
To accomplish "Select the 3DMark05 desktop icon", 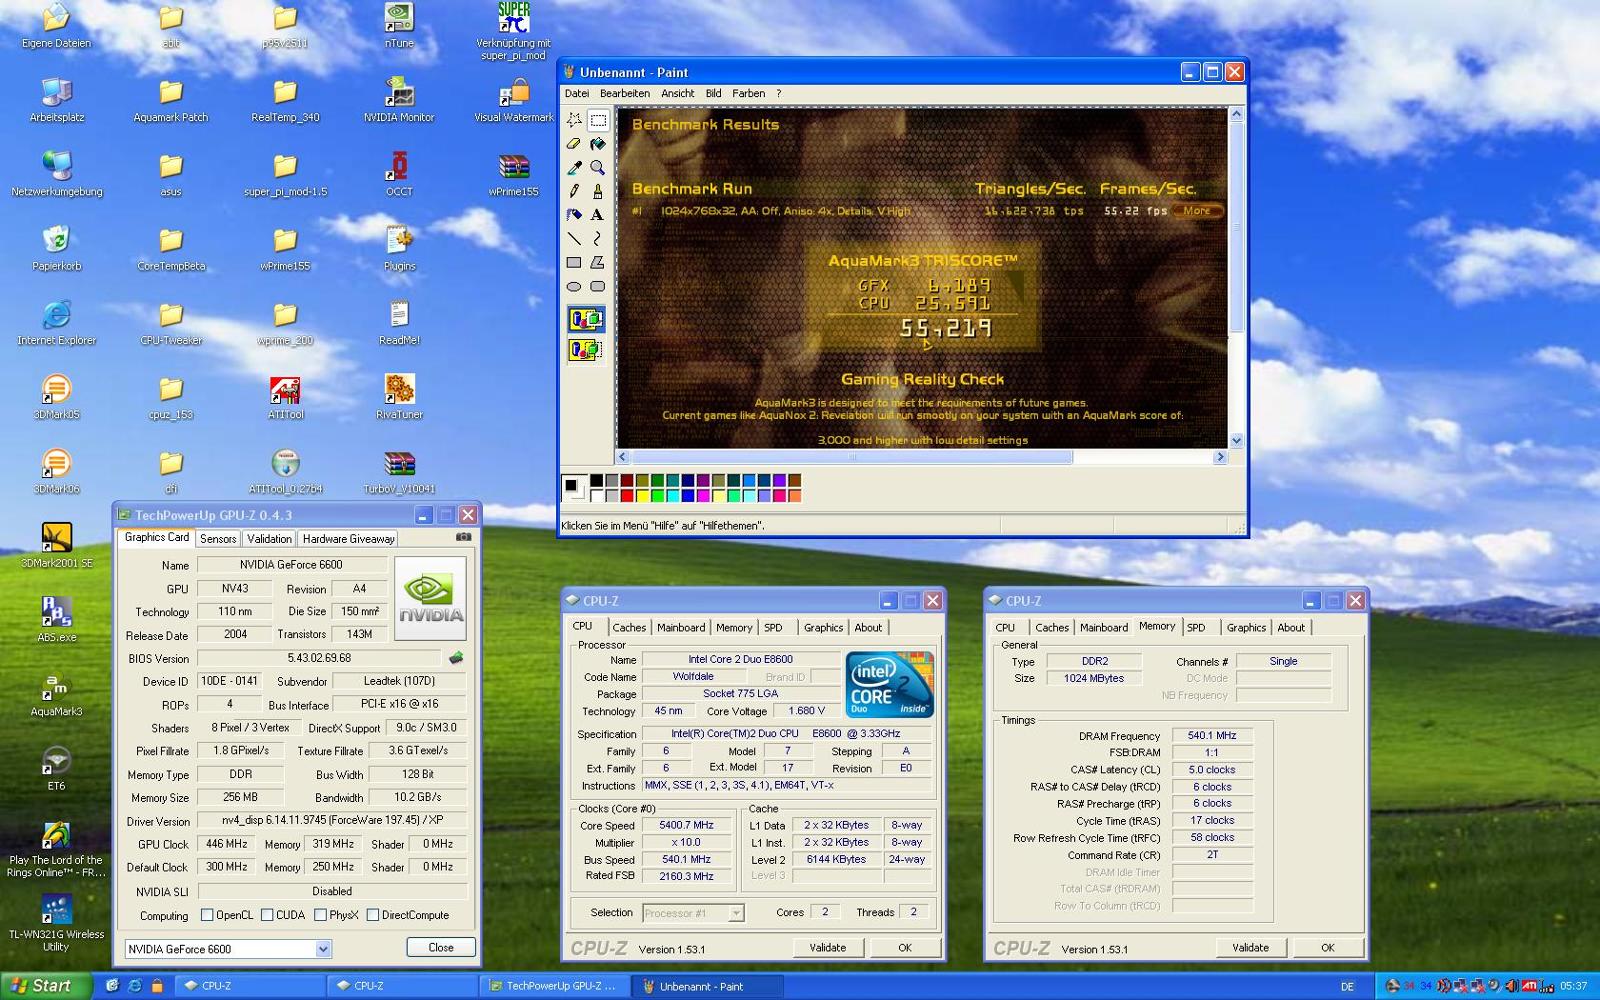I will pos(57,396).
